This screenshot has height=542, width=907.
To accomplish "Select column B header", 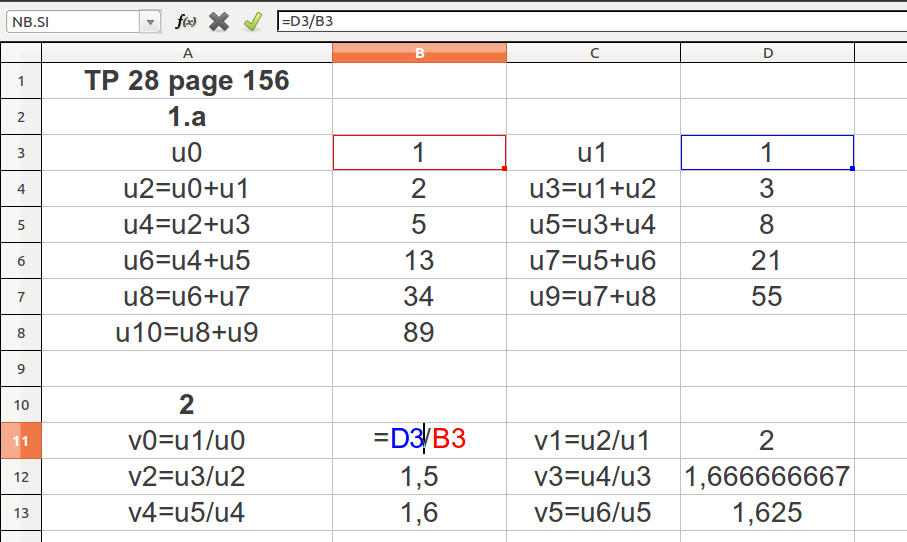I will tap(419, 53).
